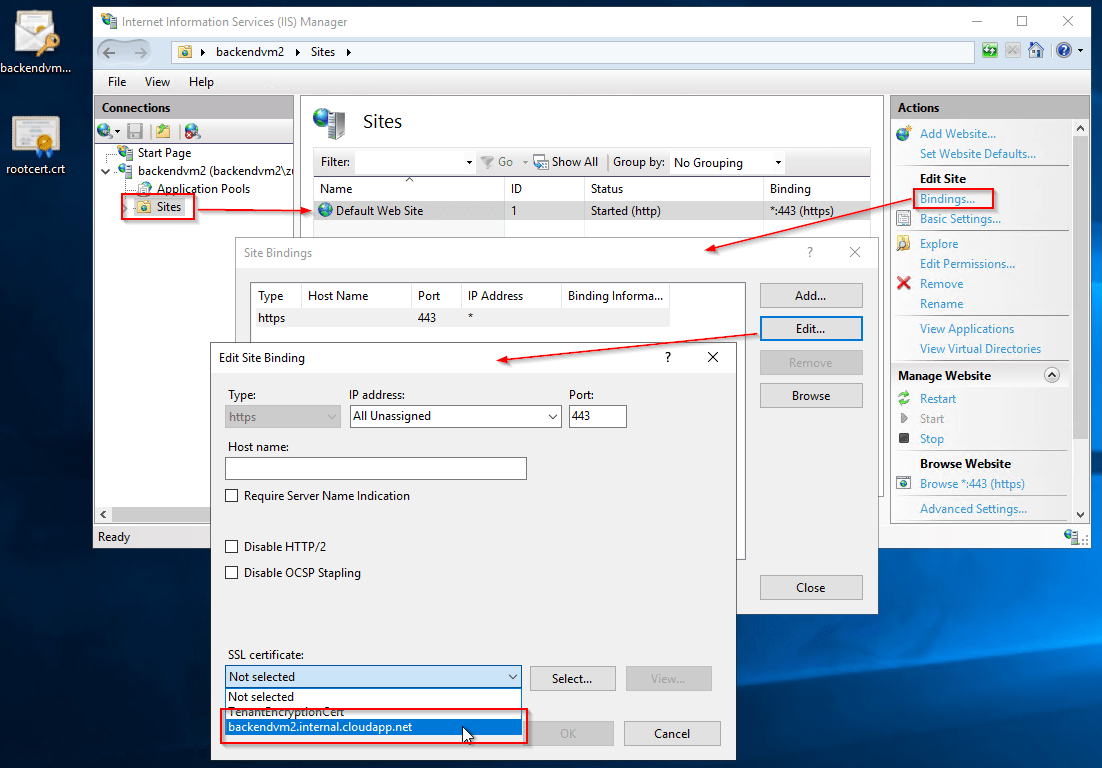Click the Home icon in the toolbar
The height and width of the screenshot is (768, 1102).
click(1035, 51)
